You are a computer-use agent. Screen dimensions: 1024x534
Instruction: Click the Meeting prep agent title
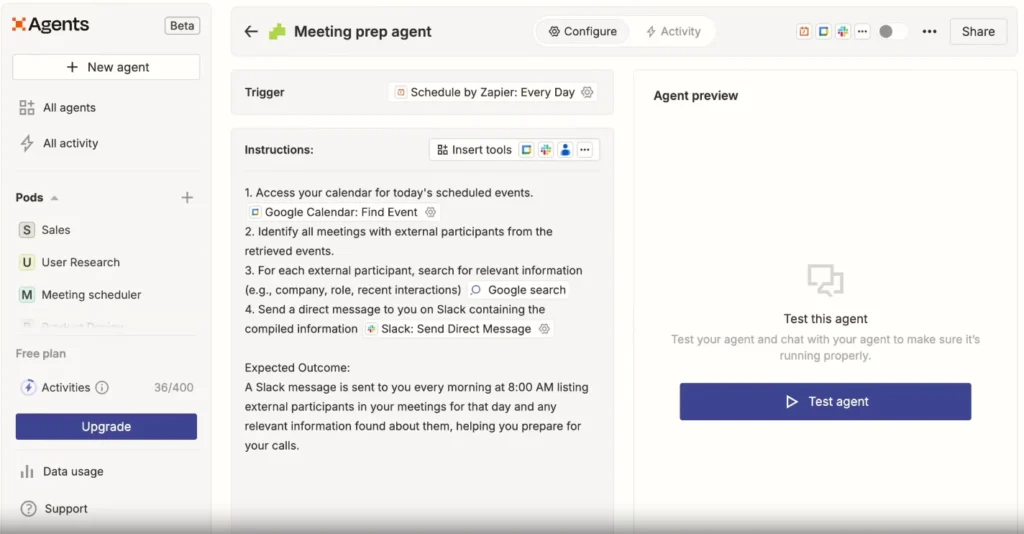pyautogui.click(x=362, y=31)
